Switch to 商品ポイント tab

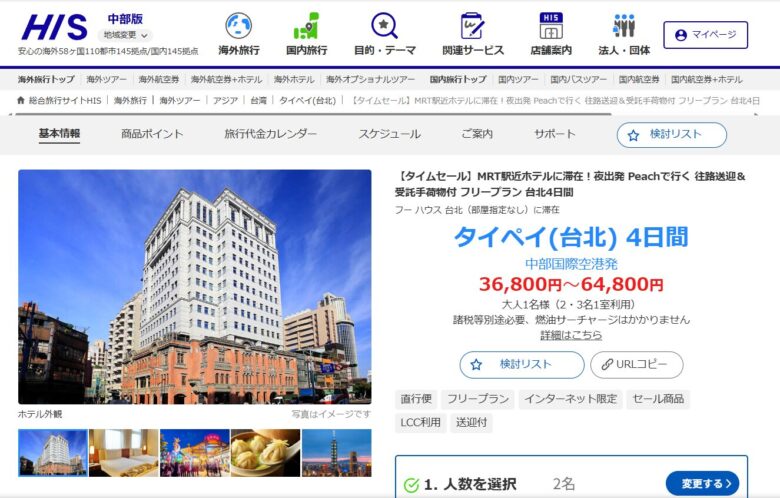click(x=152, y=134)
